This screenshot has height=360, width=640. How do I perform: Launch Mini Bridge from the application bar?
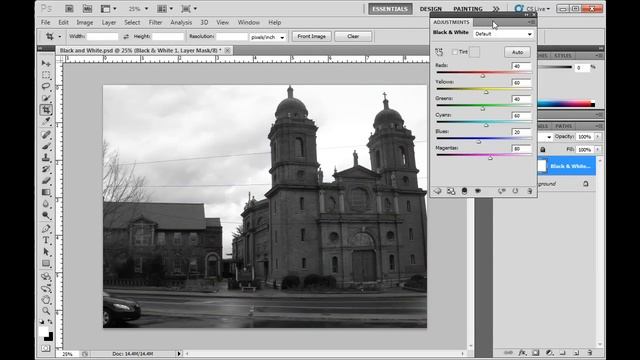(87, 9)
